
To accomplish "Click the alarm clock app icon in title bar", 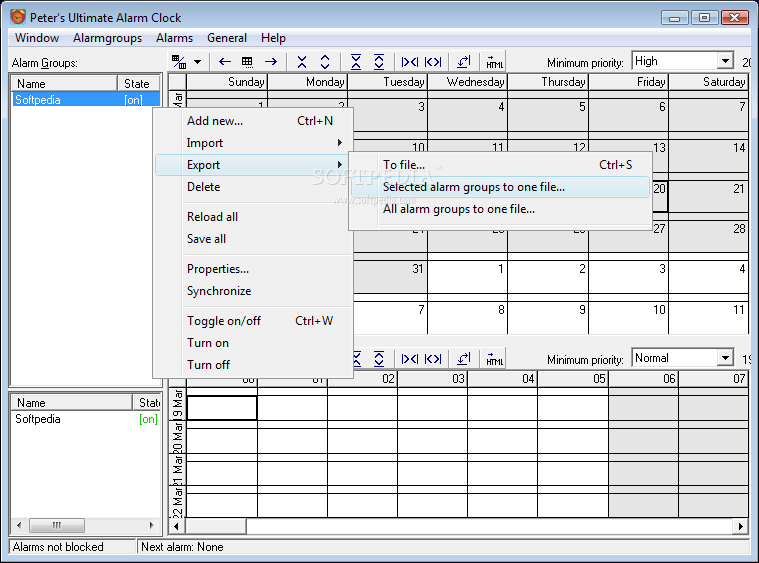I will [x=18, y=17].
